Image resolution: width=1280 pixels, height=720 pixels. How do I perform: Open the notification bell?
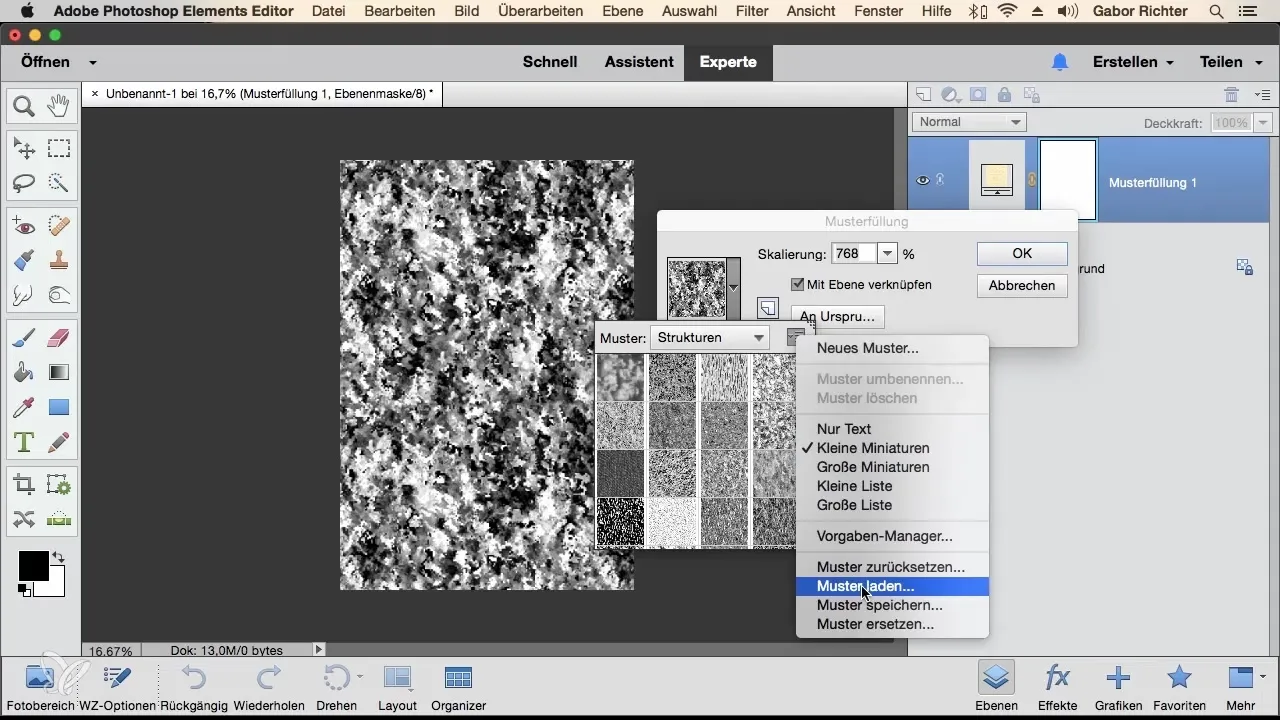(x=1060, y=62)
